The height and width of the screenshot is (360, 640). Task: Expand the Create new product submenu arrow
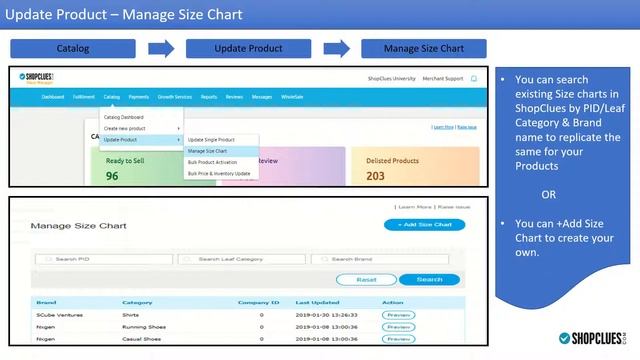coord(178,129)
